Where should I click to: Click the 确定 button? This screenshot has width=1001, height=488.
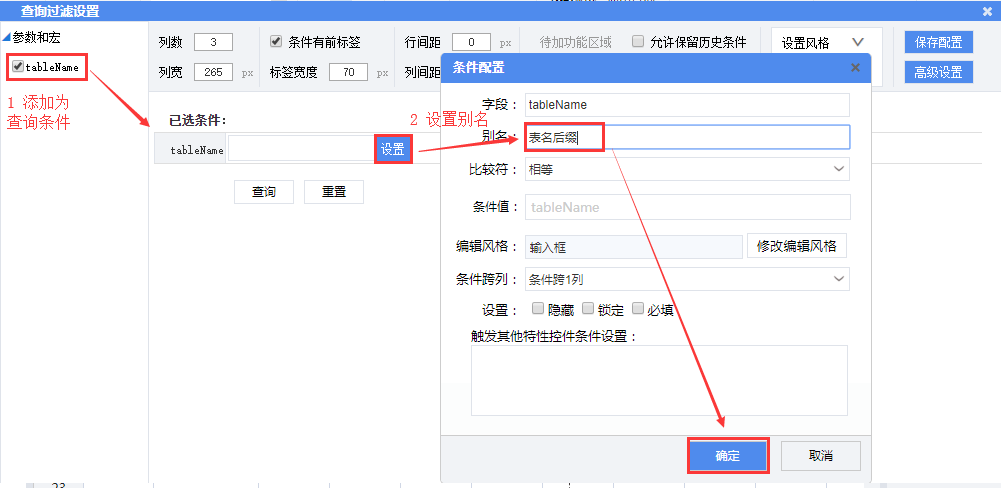click(x=727, y=455)
